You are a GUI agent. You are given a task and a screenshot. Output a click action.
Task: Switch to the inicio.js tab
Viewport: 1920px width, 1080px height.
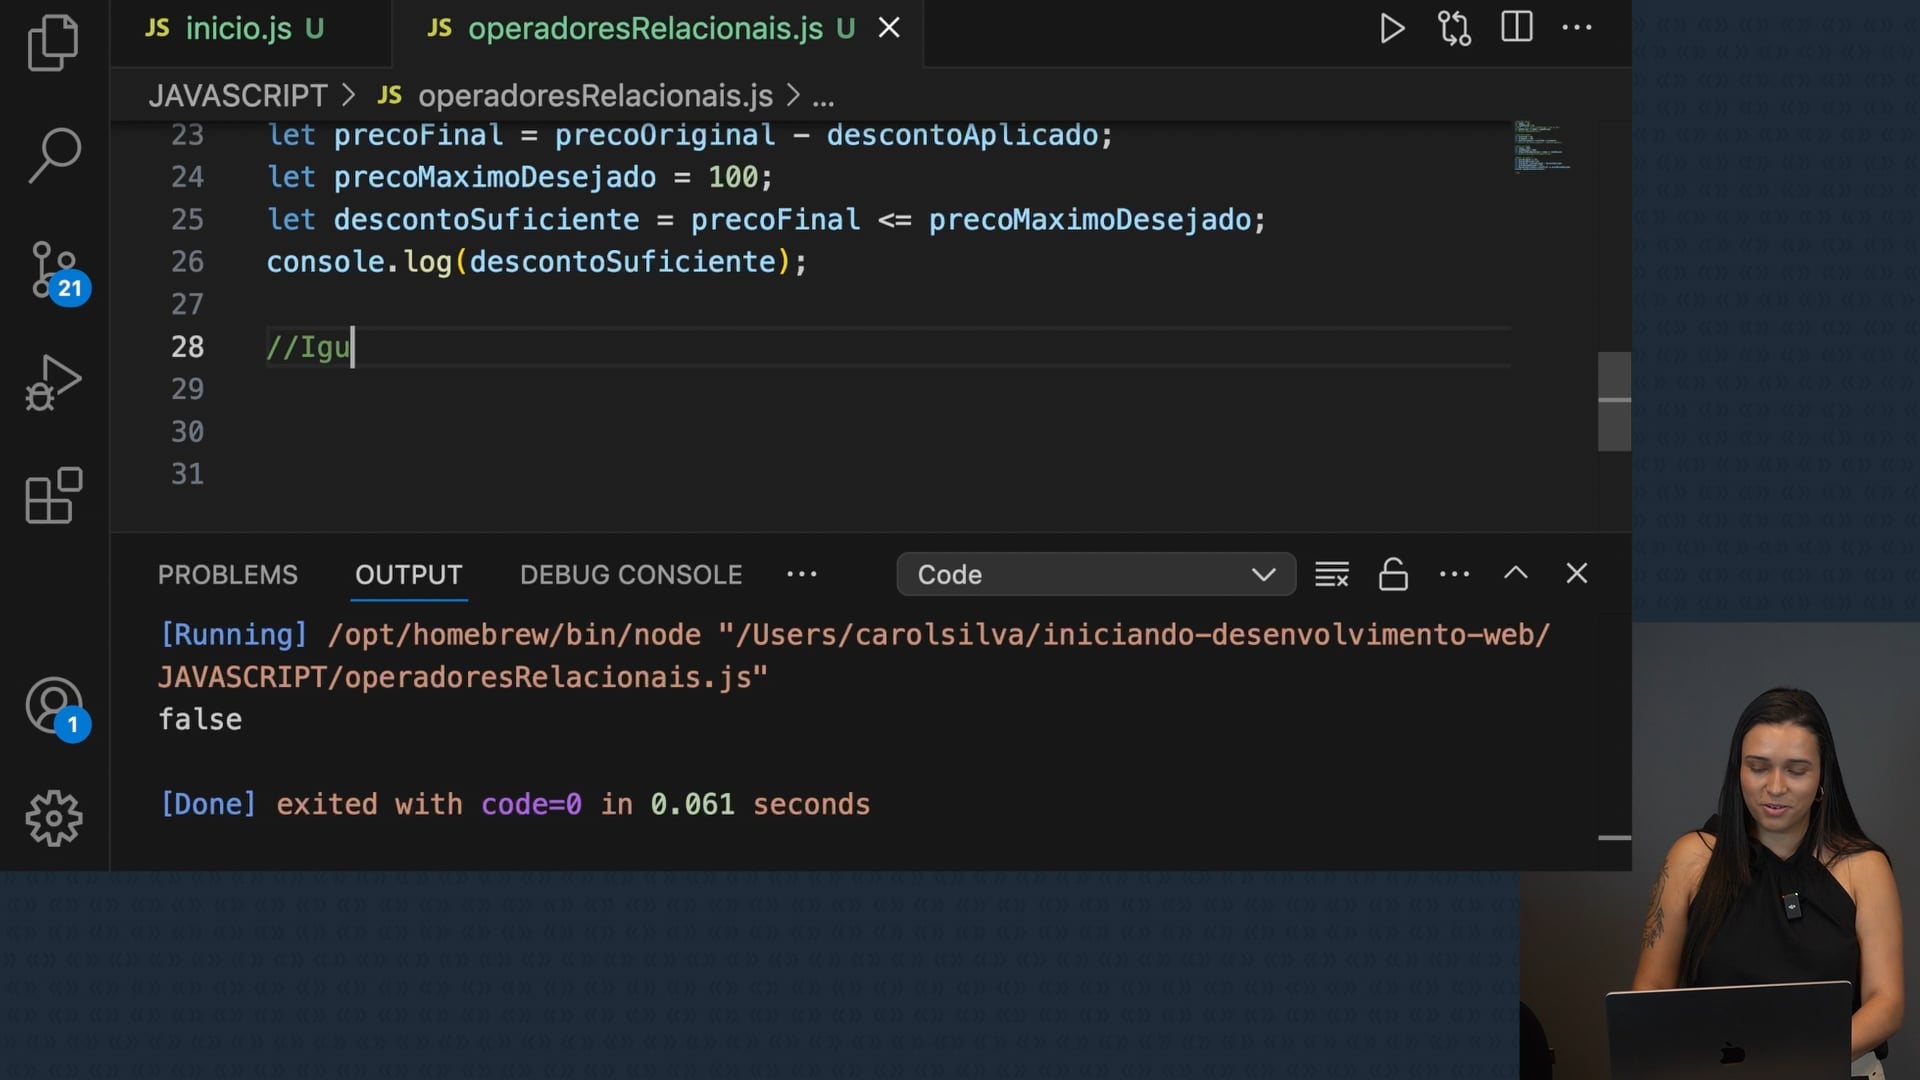(x=240, y=29)
